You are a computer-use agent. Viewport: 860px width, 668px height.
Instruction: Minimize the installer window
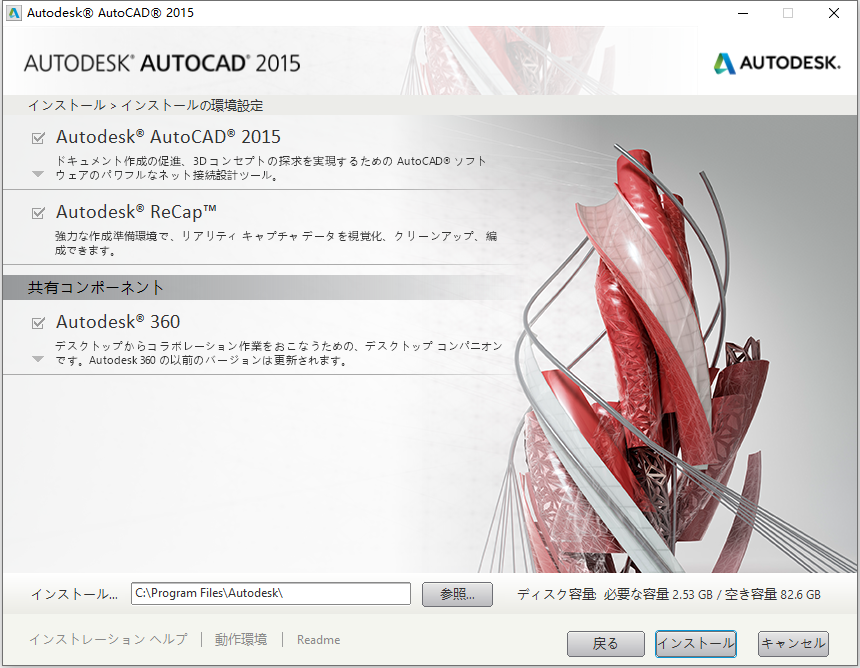743,13
